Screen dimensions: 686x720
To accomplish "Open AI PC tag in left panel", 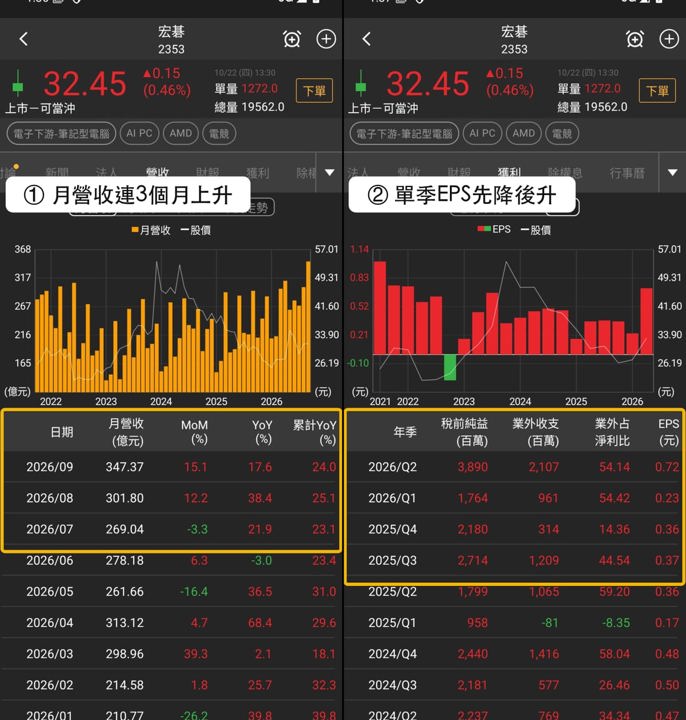I will [x=140, y=134].
